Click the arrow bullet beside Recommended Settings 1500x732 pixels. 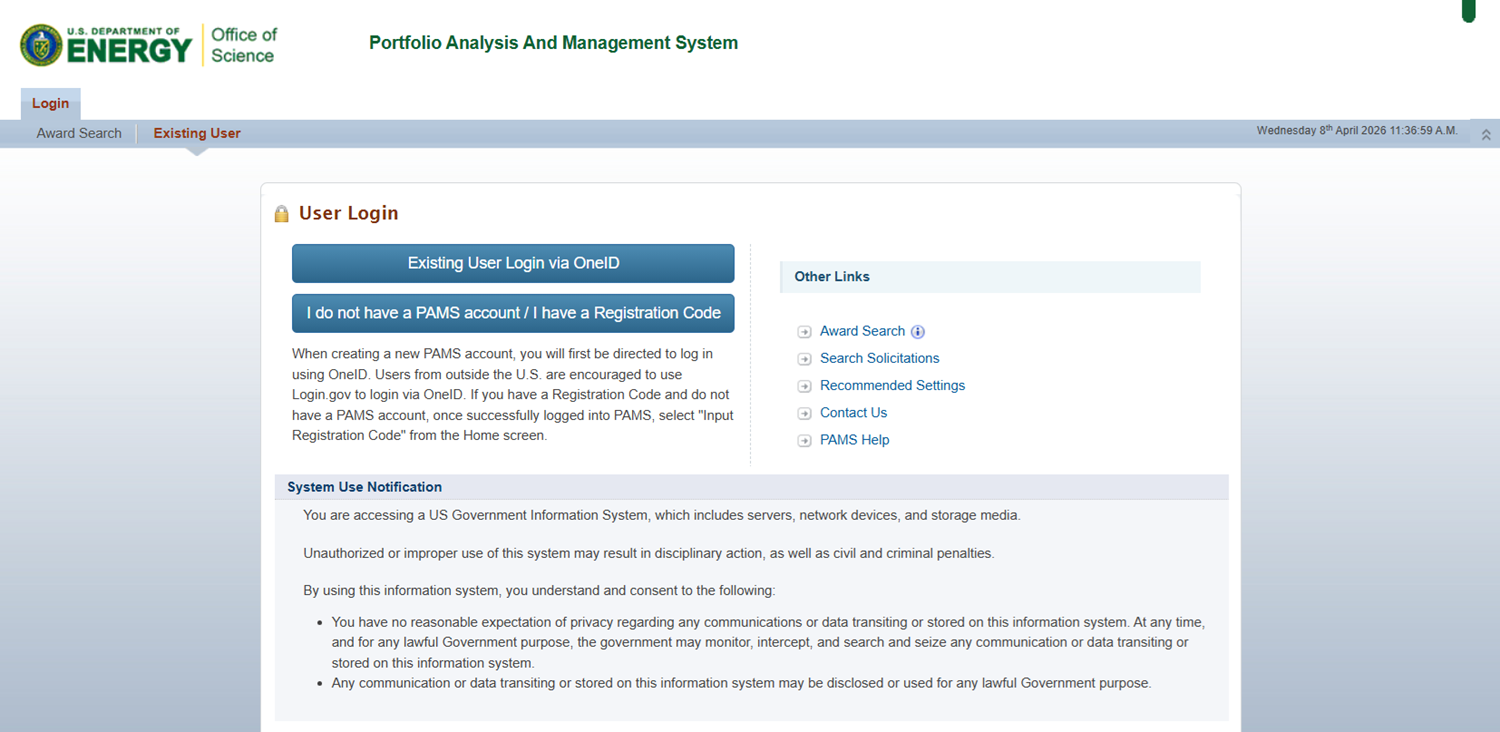(x=804, y=386)
